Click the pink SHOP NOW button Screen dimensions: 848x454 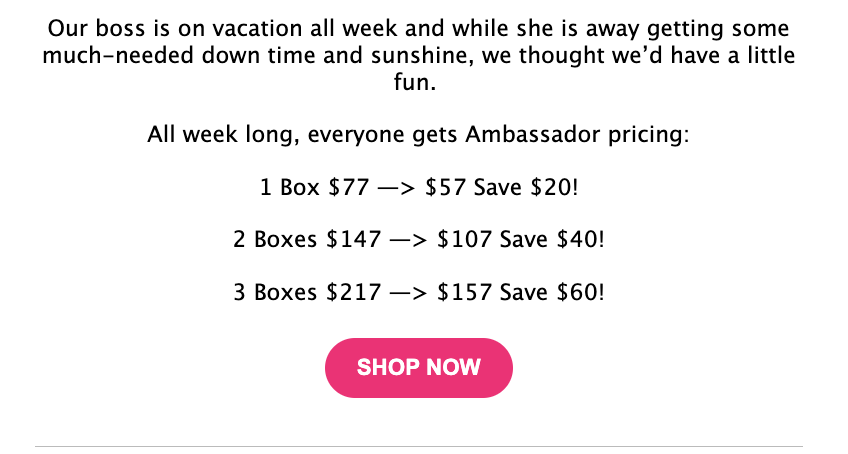pyautogui.click(x=419, y=368)
